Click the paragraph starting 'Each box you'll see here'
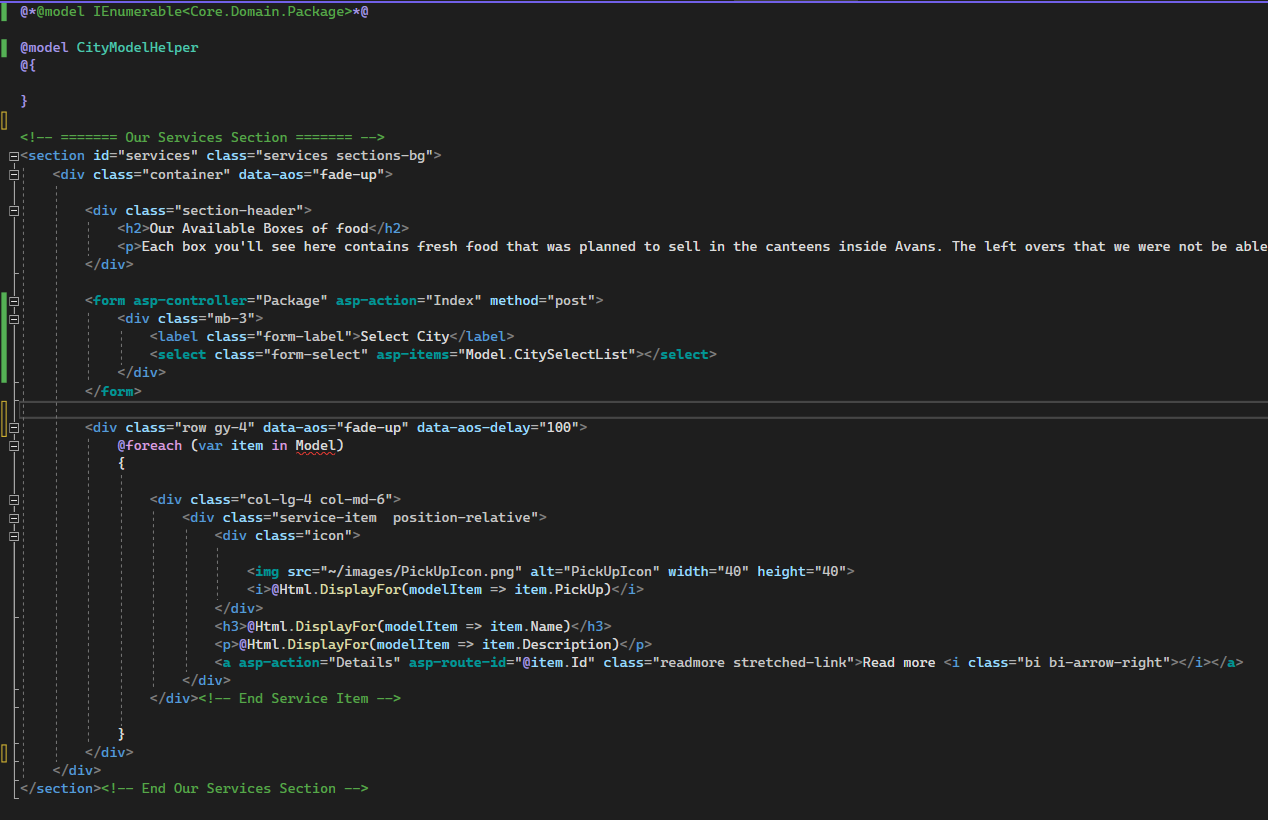Viewport: 1268px width, 820px height. [x=705, y=246]
